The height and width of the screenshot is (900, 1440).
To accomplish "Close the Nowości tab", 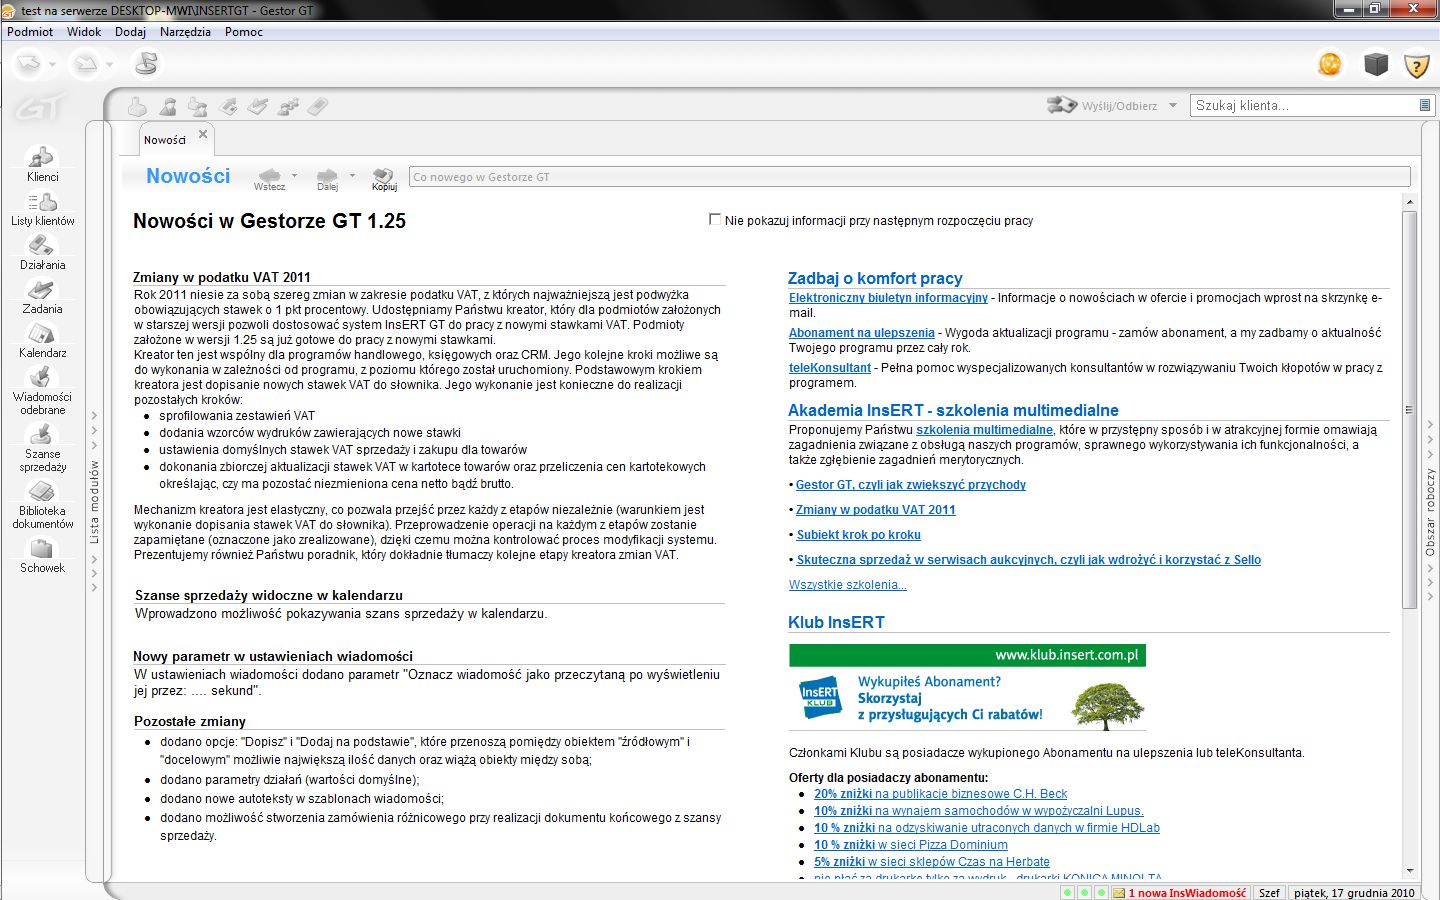I will pos(203,134).
